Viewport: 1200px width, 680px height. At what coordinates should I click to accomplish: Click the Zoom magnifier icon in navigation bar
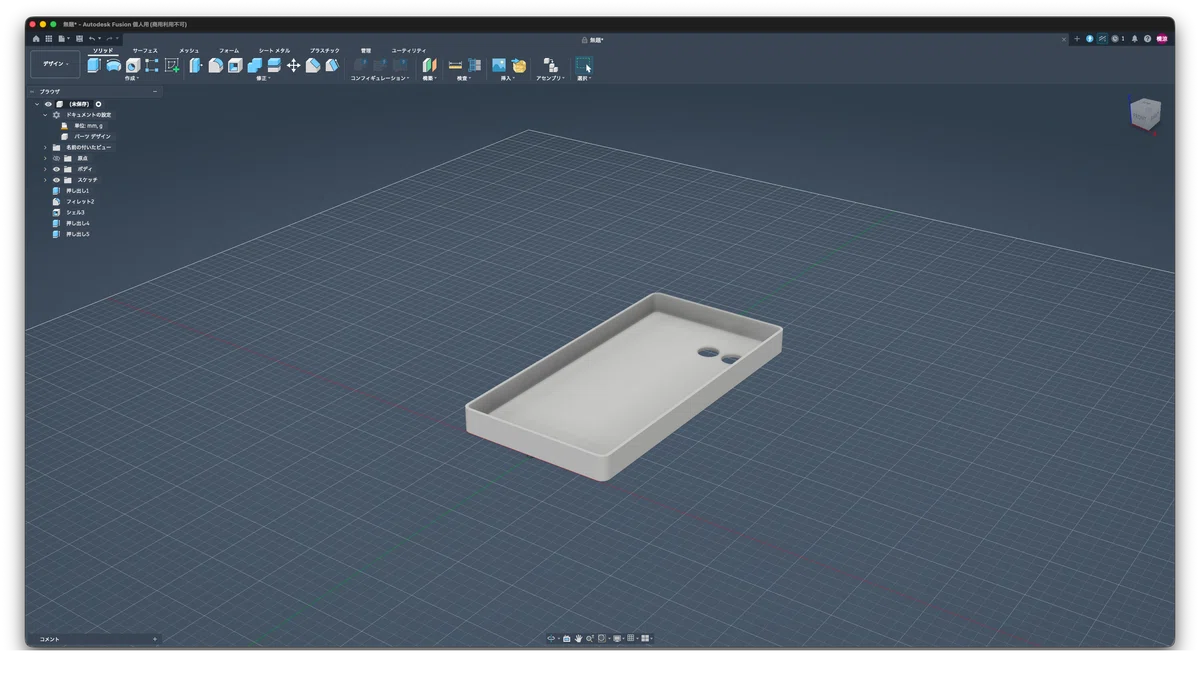click(590, 638)
